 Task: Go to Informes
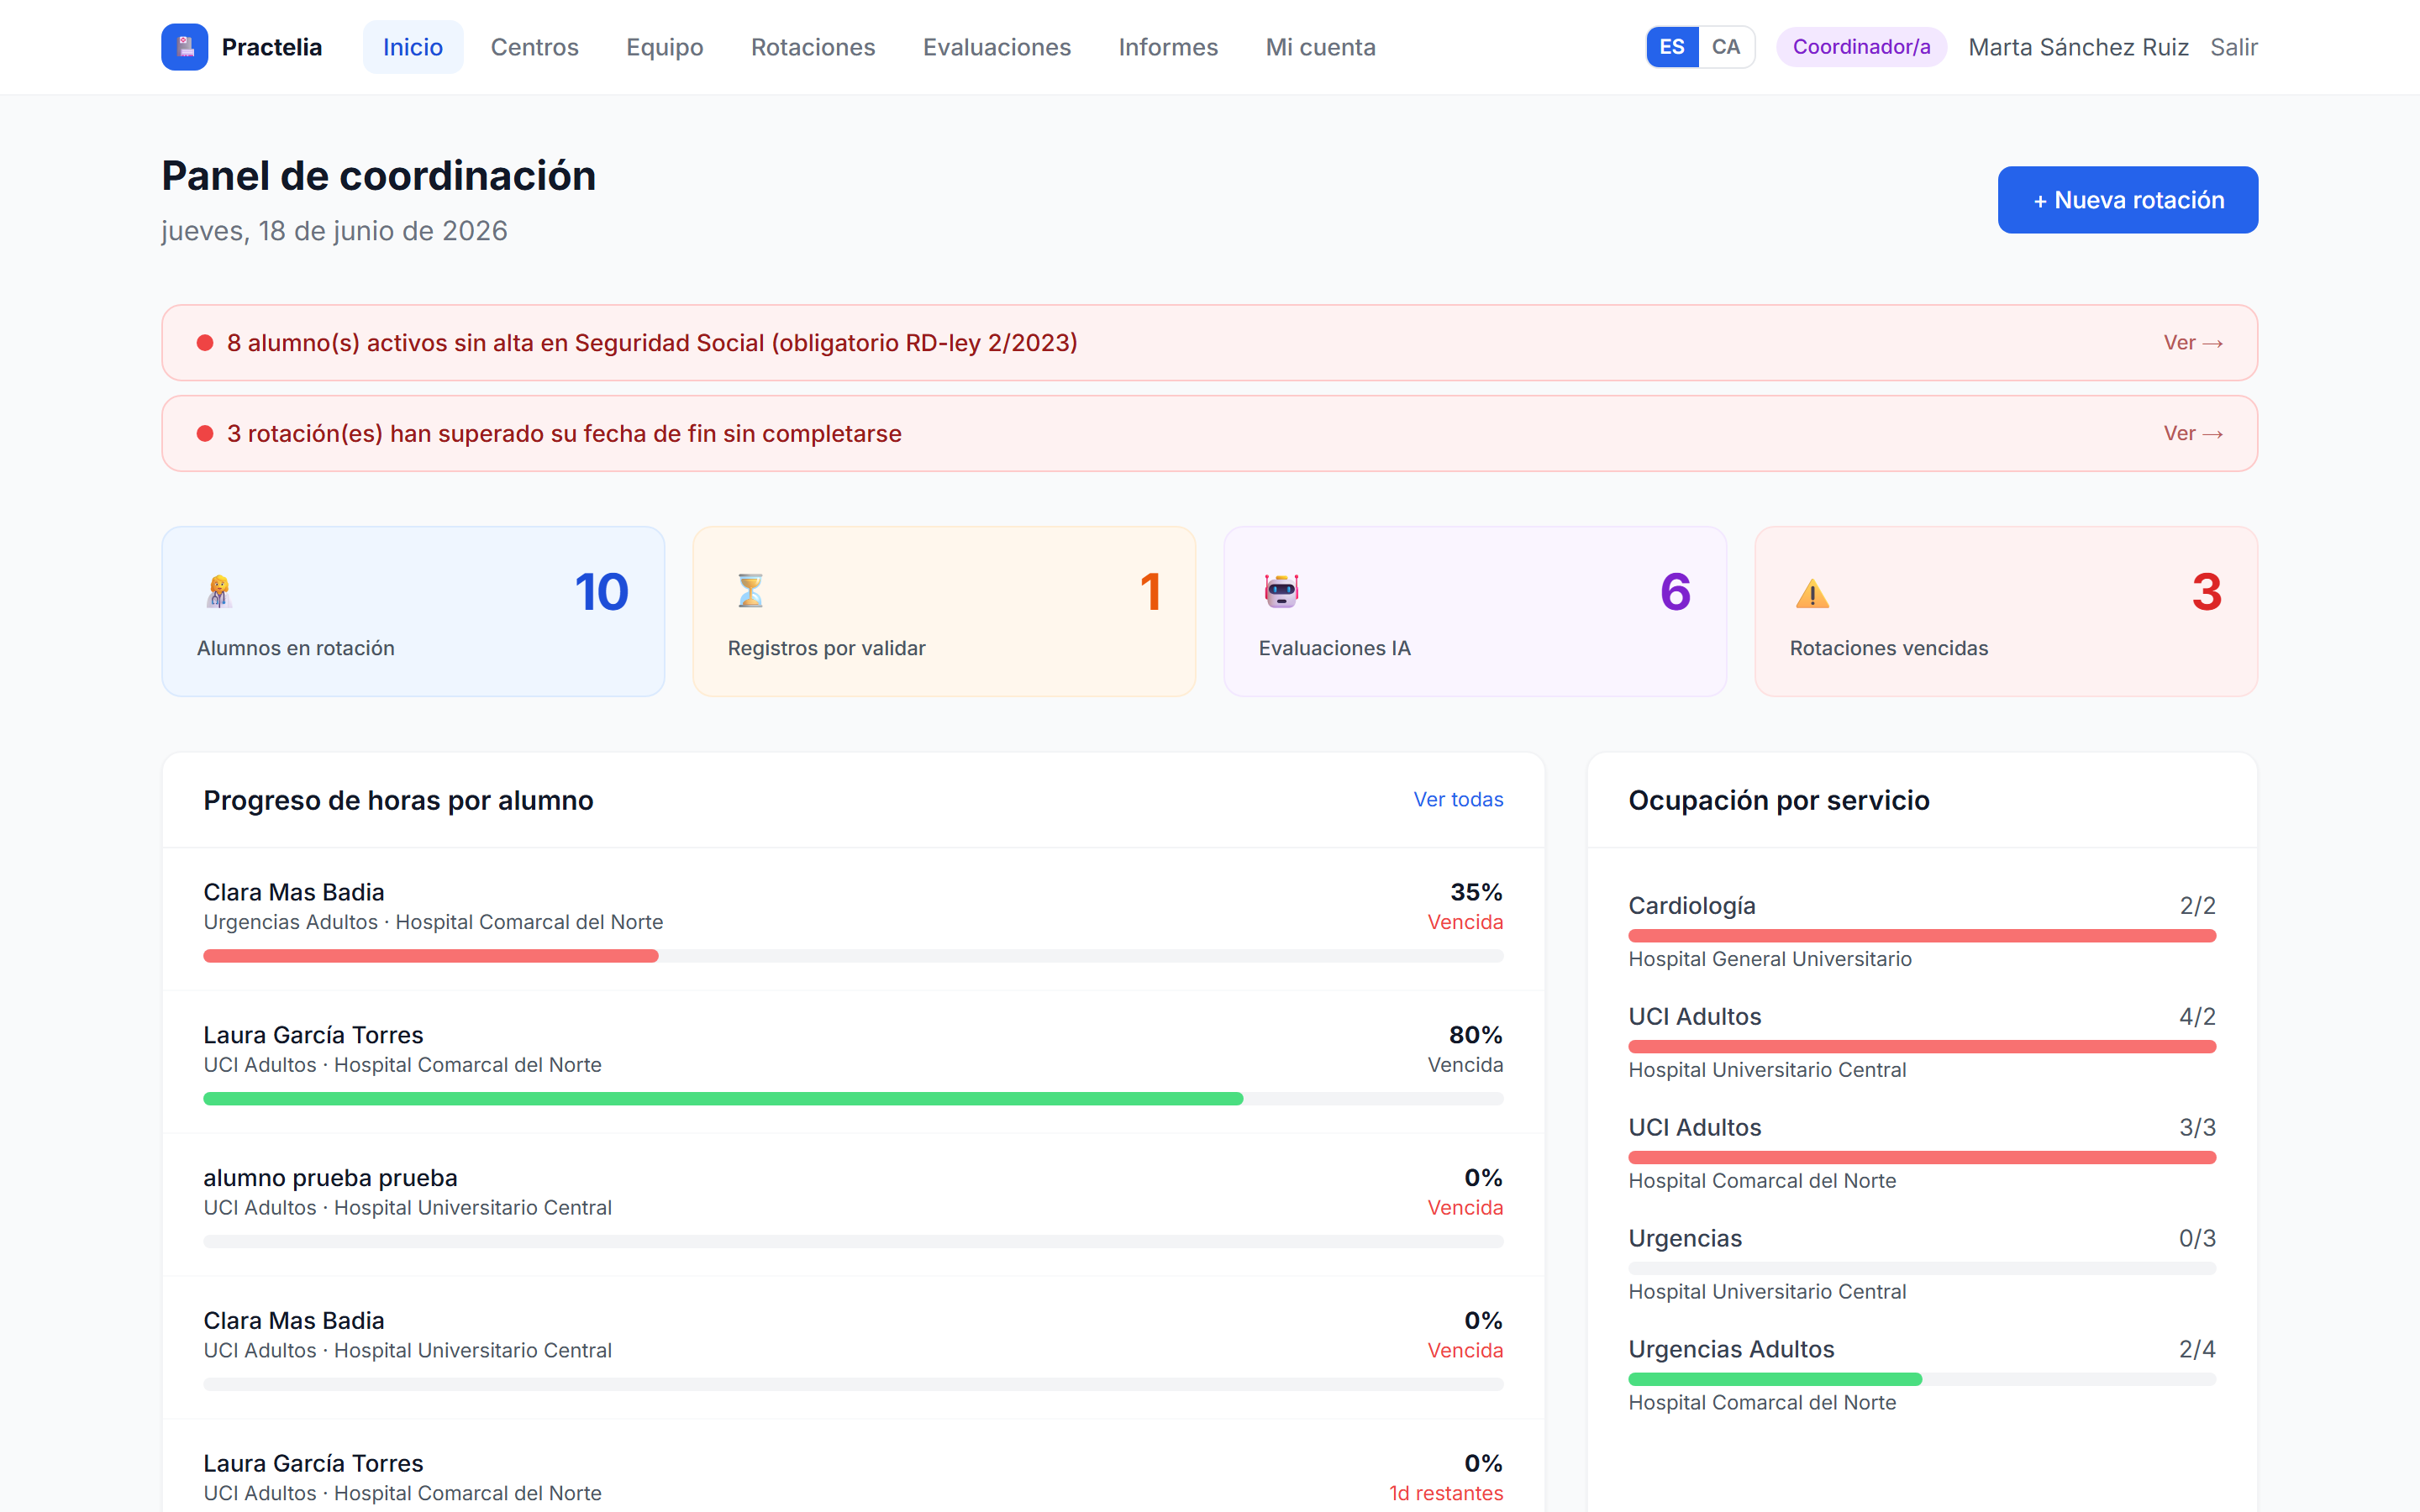point(1168,47)
